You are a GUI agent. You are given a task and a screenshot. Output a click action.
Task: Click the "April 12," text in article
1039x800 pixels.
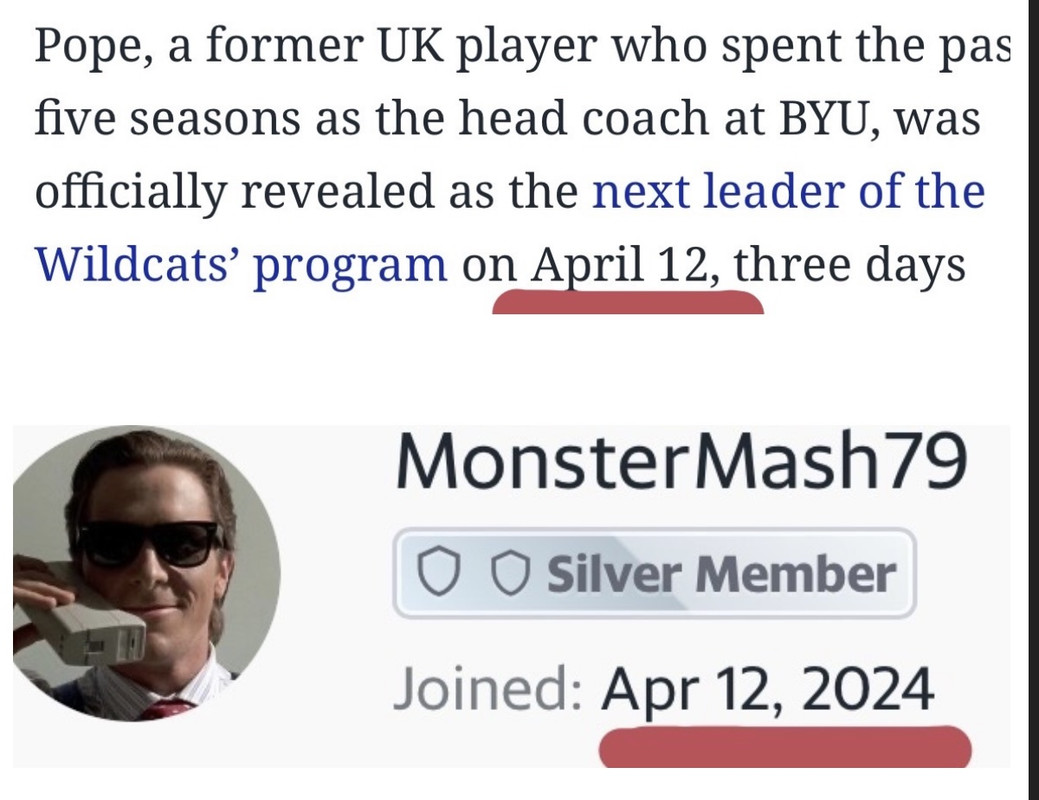click(x=624, y=265)
